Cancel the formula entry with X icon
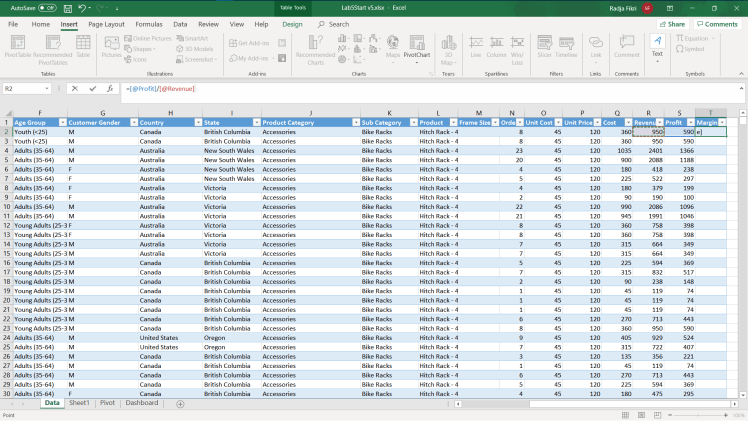748x421 pixels. pyautogui.click(x=74, y=89)
